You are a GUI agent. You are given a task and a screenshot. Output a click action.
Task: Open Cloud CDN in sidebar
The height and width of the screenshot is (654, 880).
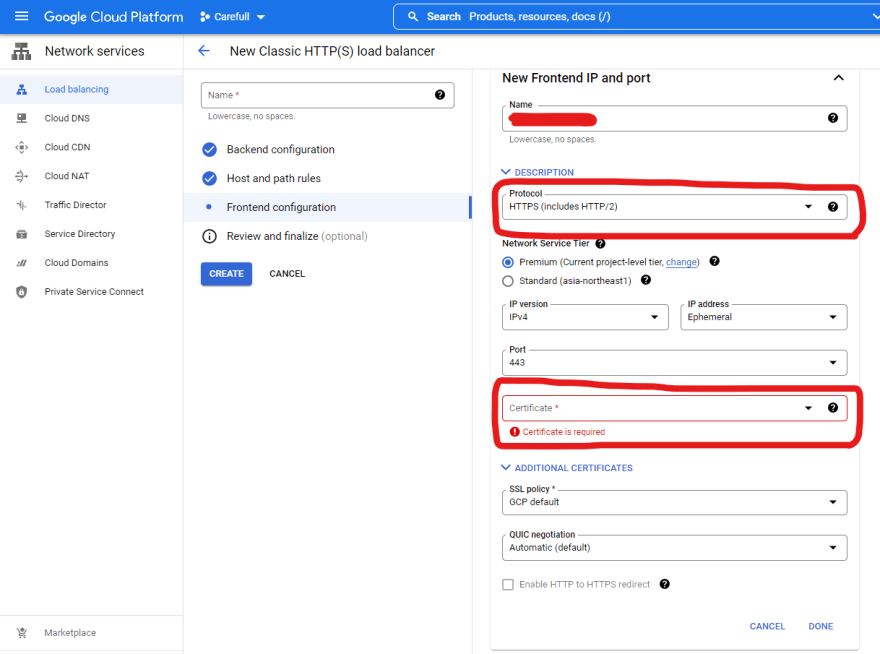[x=91, y=147]
